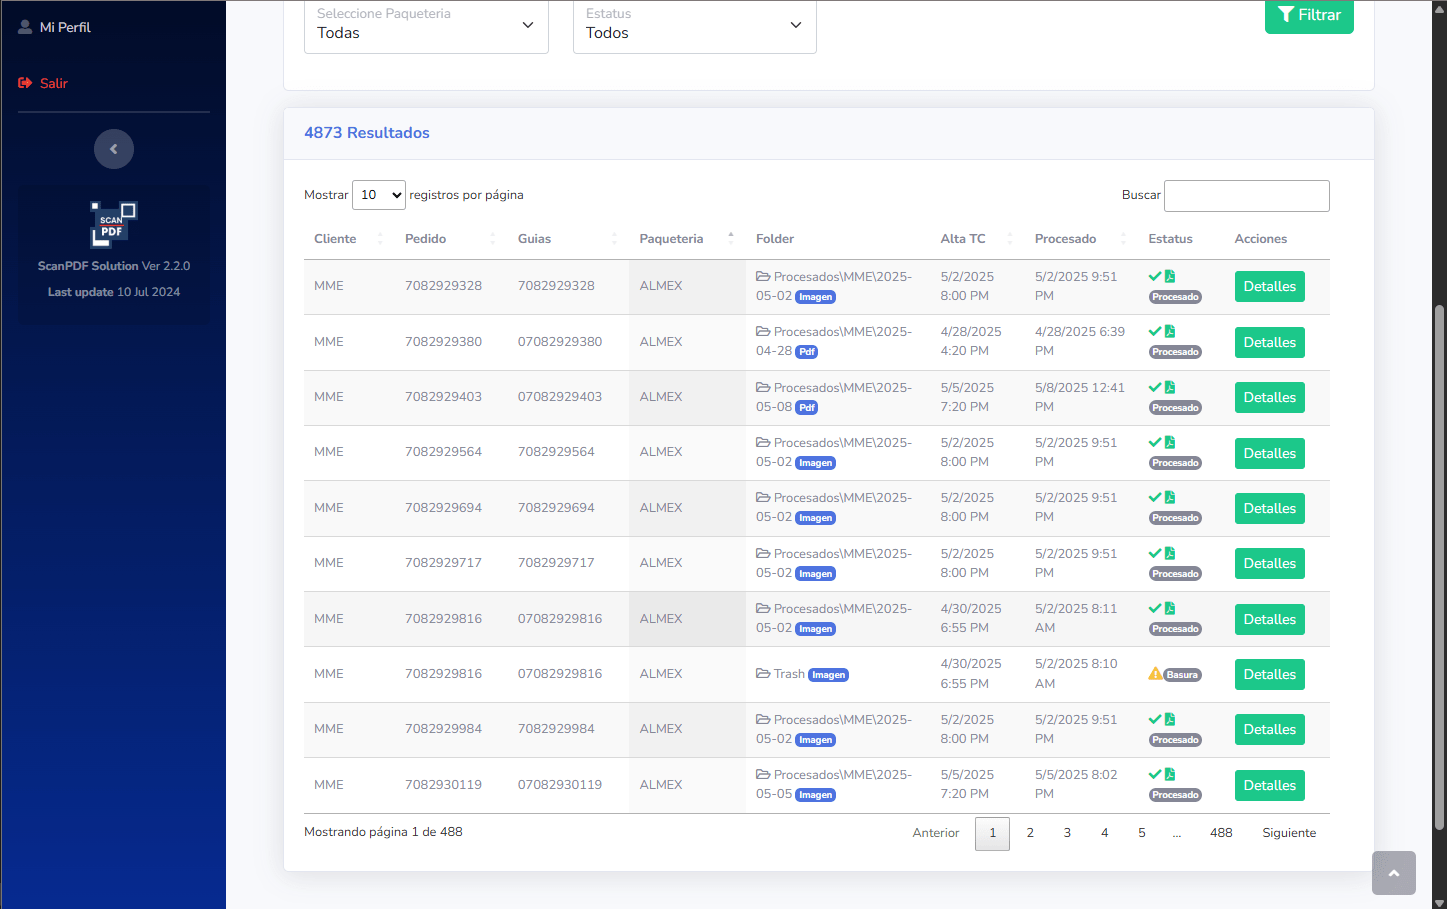Open the Estatus dropdown

click(x=695, y=26)
